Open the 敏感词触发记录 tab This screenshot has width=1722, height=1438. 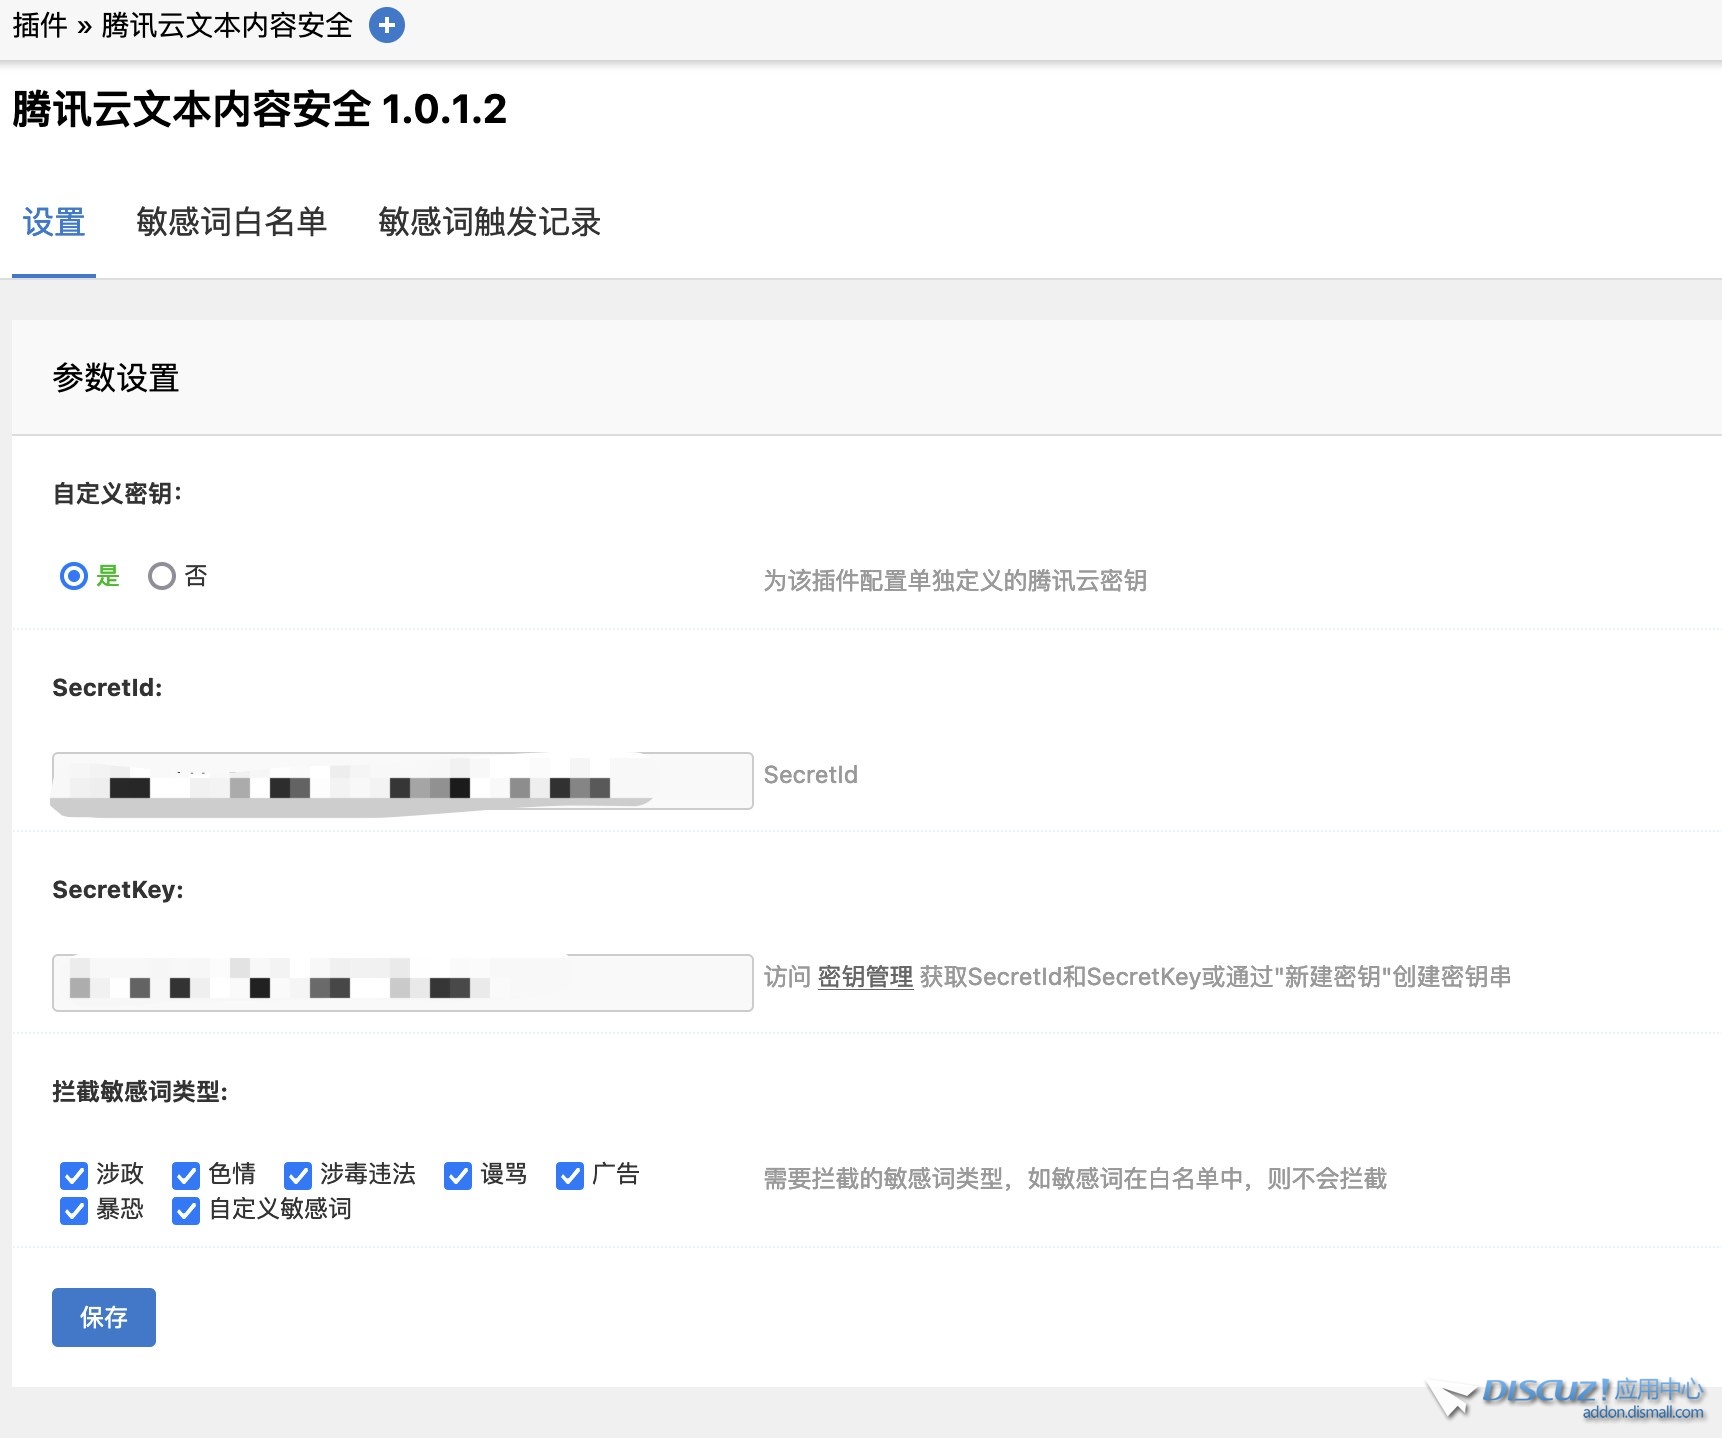(489, 222)
